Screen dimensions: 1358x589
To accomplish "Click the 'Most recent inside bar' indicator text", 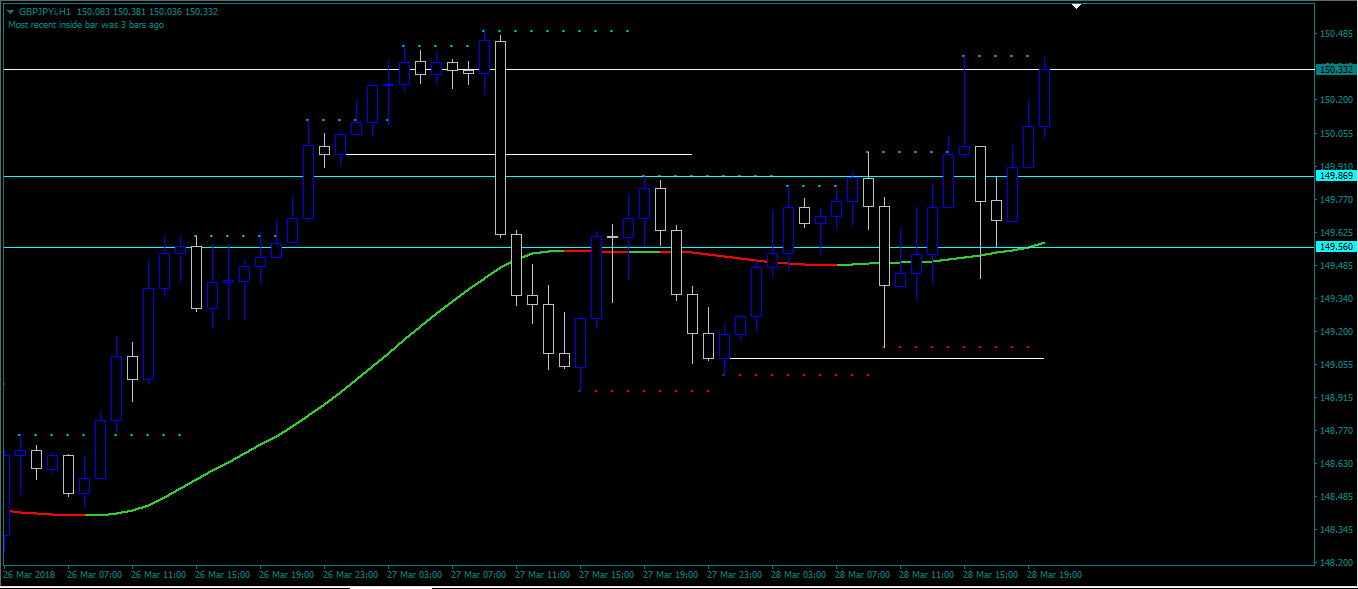I will tap(86, 25).
